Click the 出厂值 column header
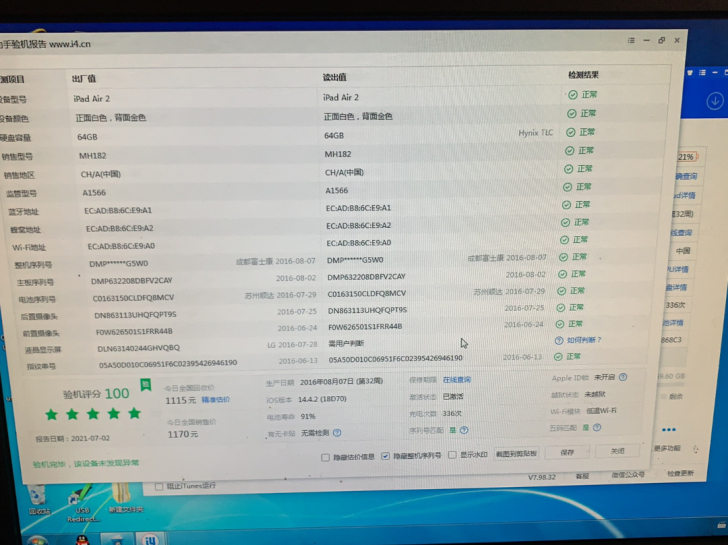Image resolution: width=728 pixels, height=545 pixels. [x=84, y=78]
